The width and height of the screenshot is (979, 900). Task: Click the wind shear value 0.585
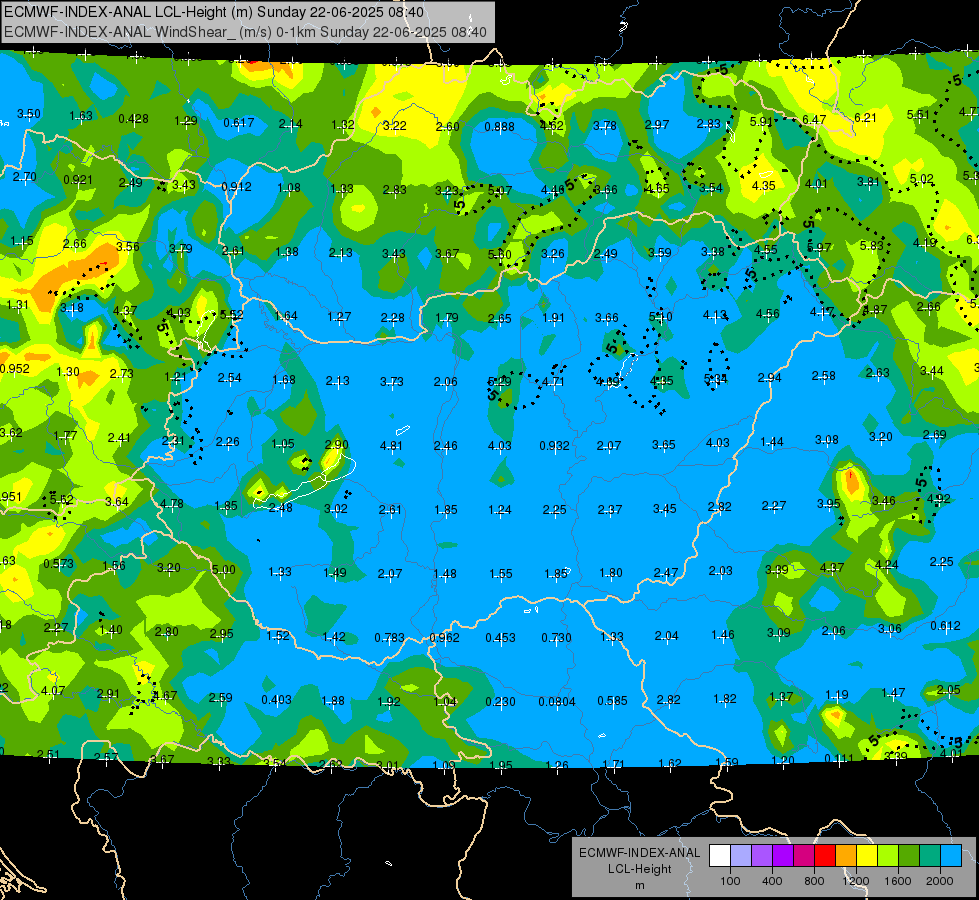click(612, 701)
